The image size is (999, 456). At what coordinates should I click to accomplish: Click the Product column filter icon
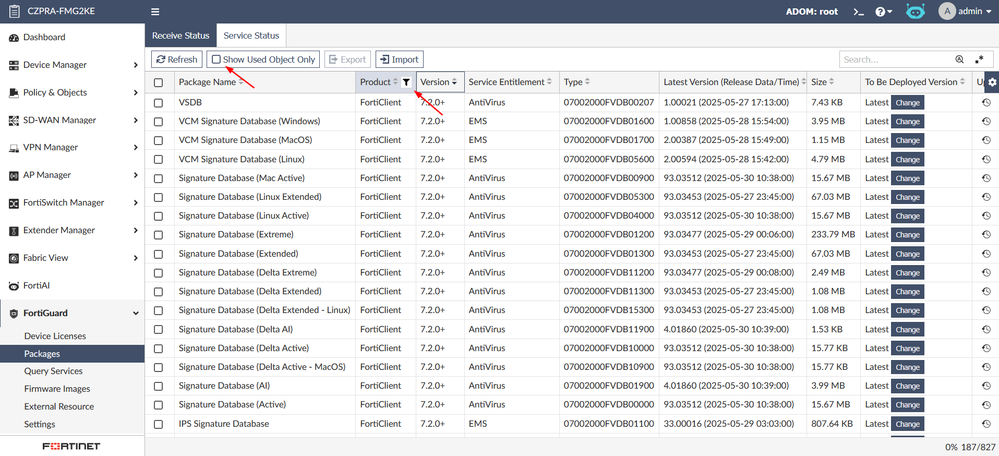point(406,82)
